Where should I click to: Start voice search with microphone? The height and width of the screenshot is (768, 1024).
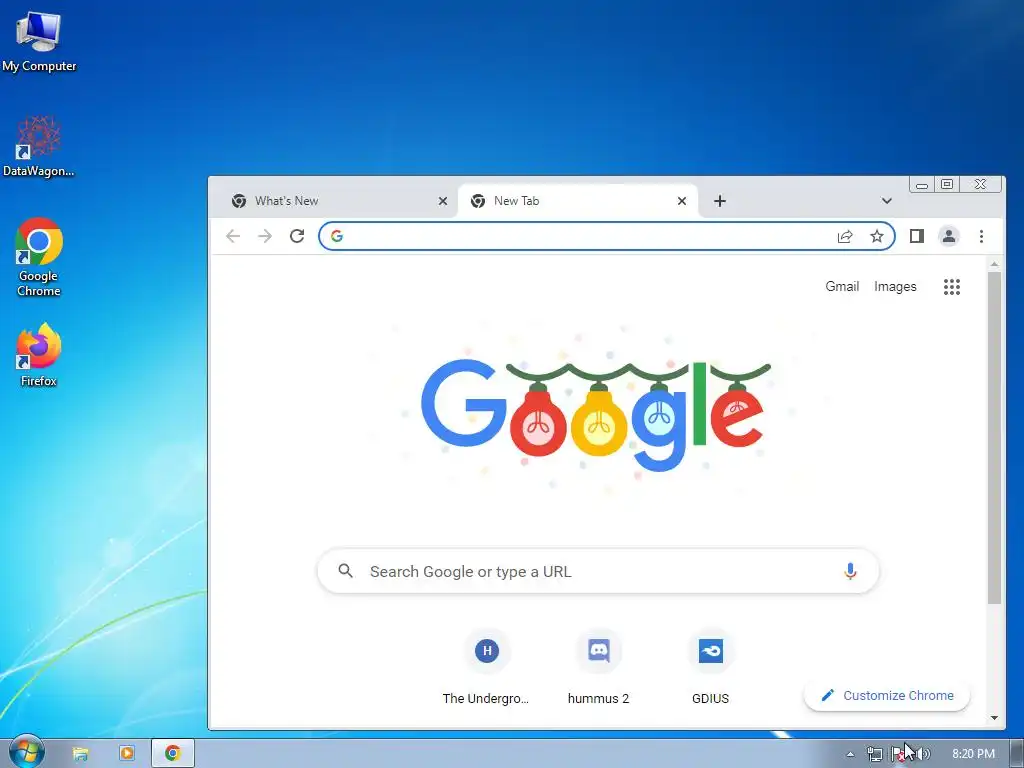click(850, 571)
